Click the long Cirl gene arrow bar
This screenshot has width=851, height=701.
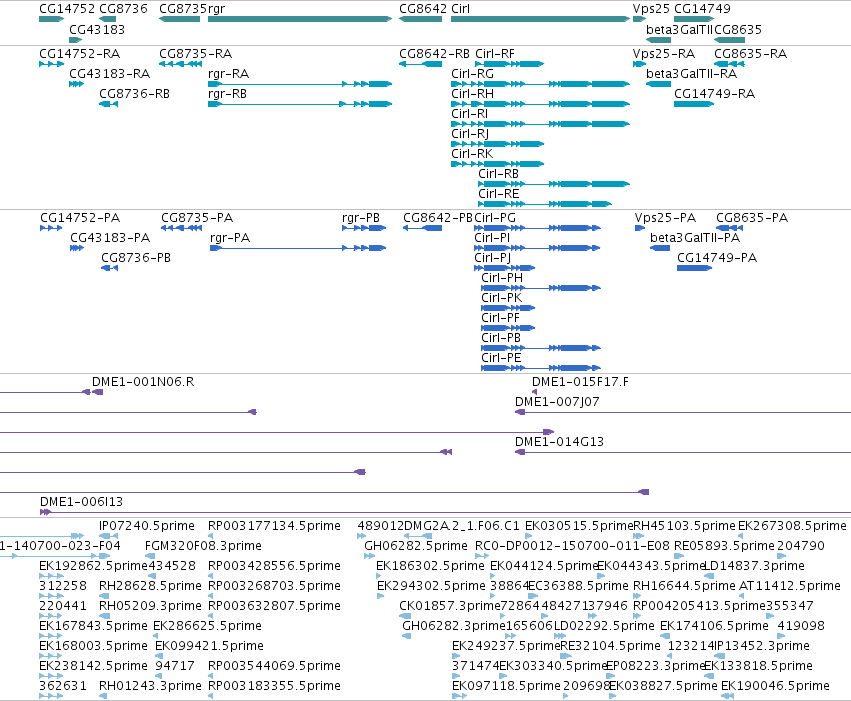(541, 19)
